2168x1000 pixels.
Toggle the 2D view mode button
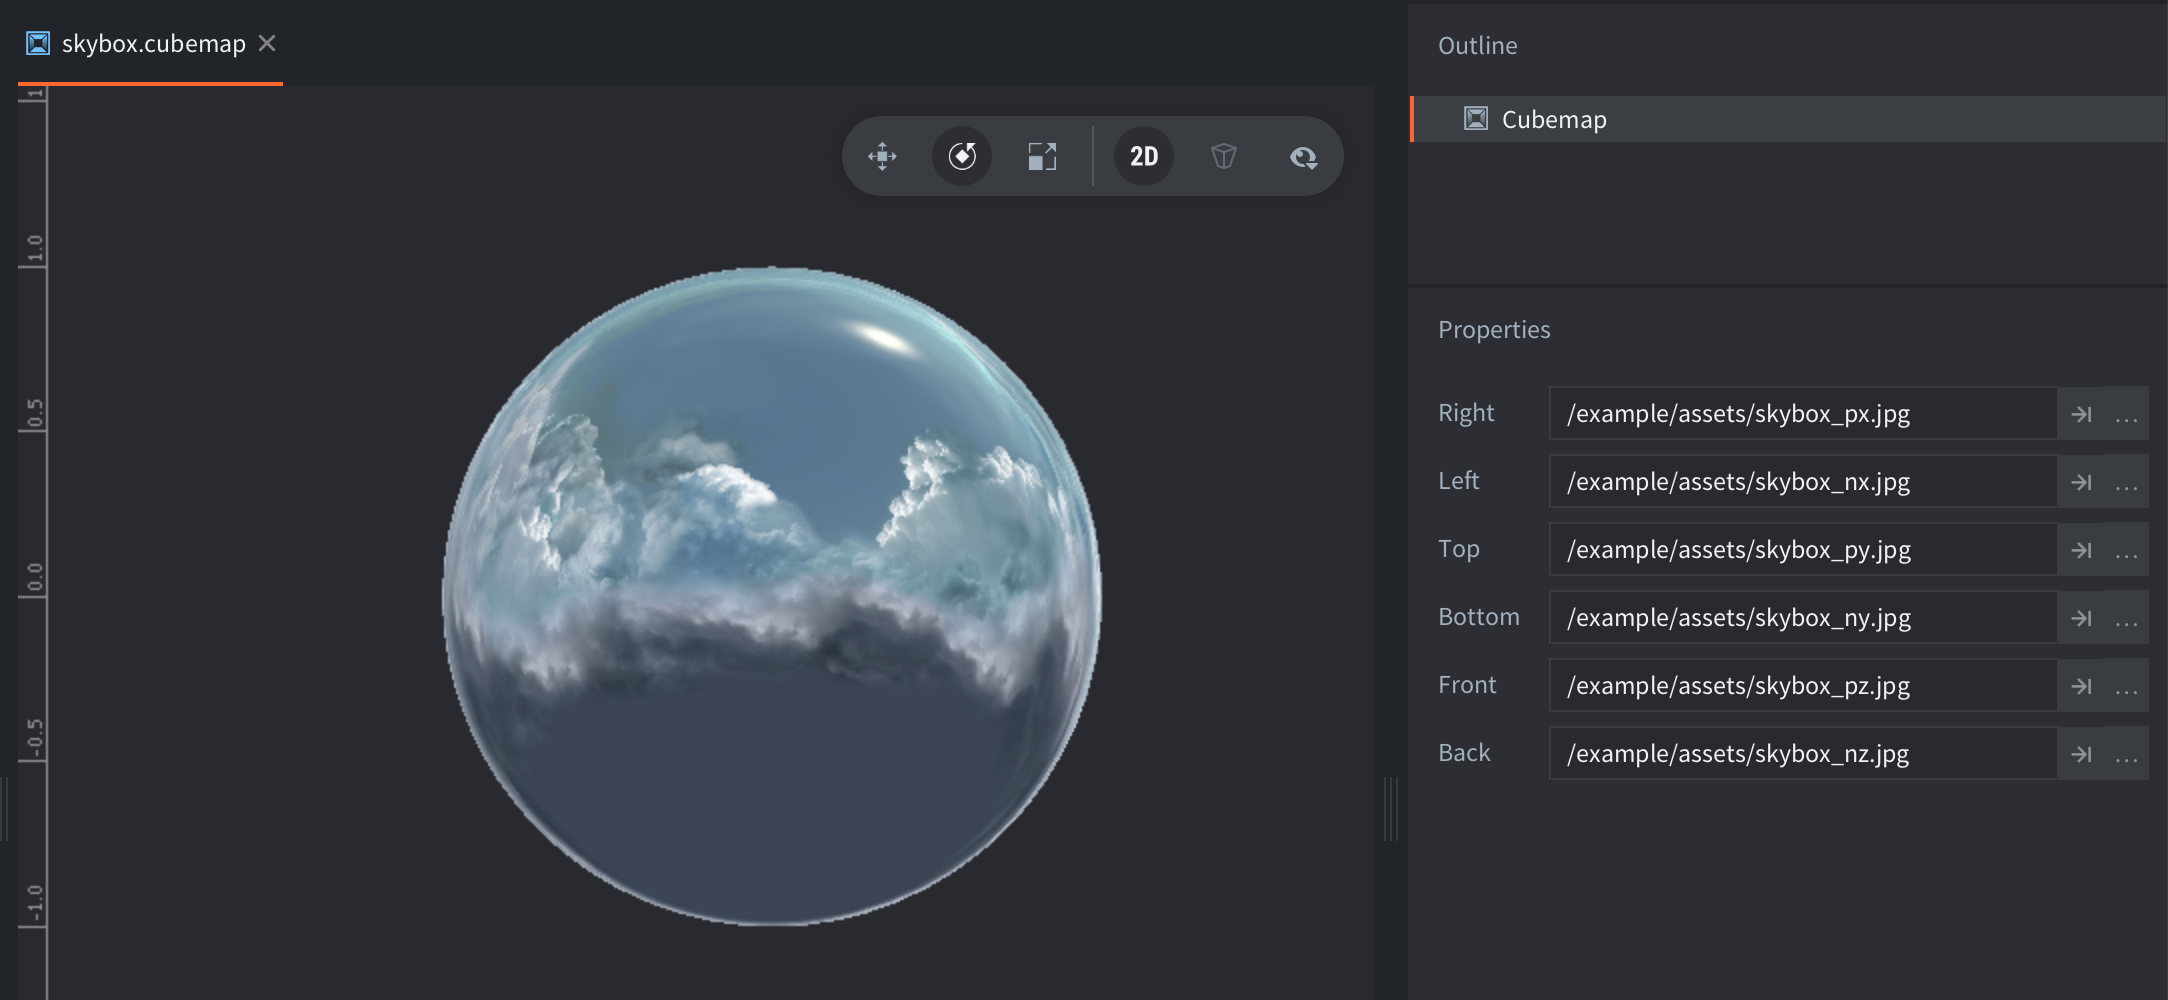[1144, 157]
